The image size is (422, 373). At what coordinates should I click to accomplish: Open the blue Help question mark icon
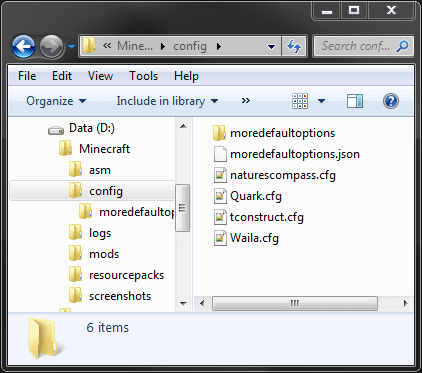[x=391, y=101]
